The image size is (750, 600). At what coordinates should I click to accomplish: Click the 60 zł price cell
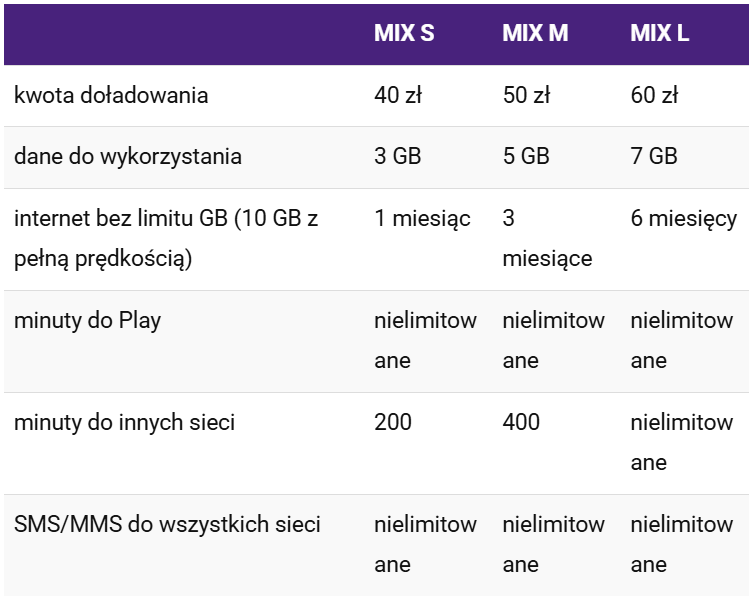tap(654, 96)
